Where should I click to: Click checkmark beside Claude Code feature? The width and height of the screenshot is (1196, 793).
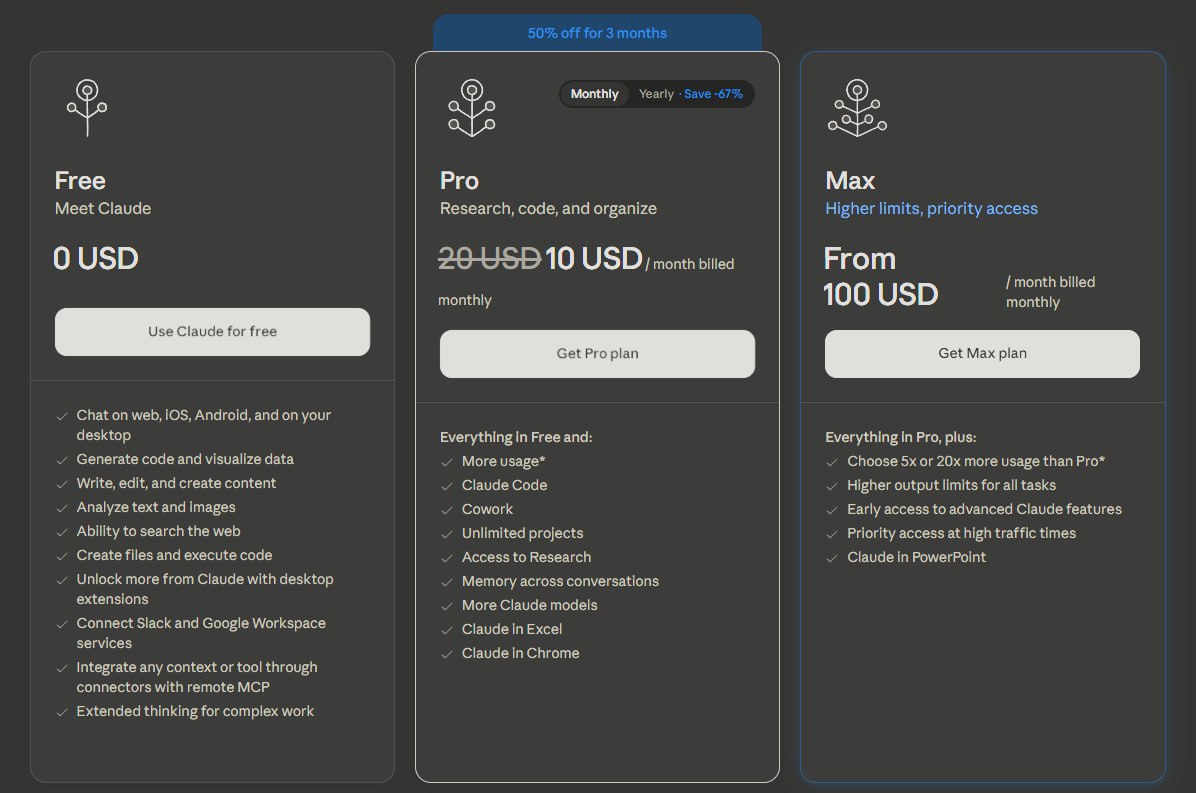(x=447, y=486)
